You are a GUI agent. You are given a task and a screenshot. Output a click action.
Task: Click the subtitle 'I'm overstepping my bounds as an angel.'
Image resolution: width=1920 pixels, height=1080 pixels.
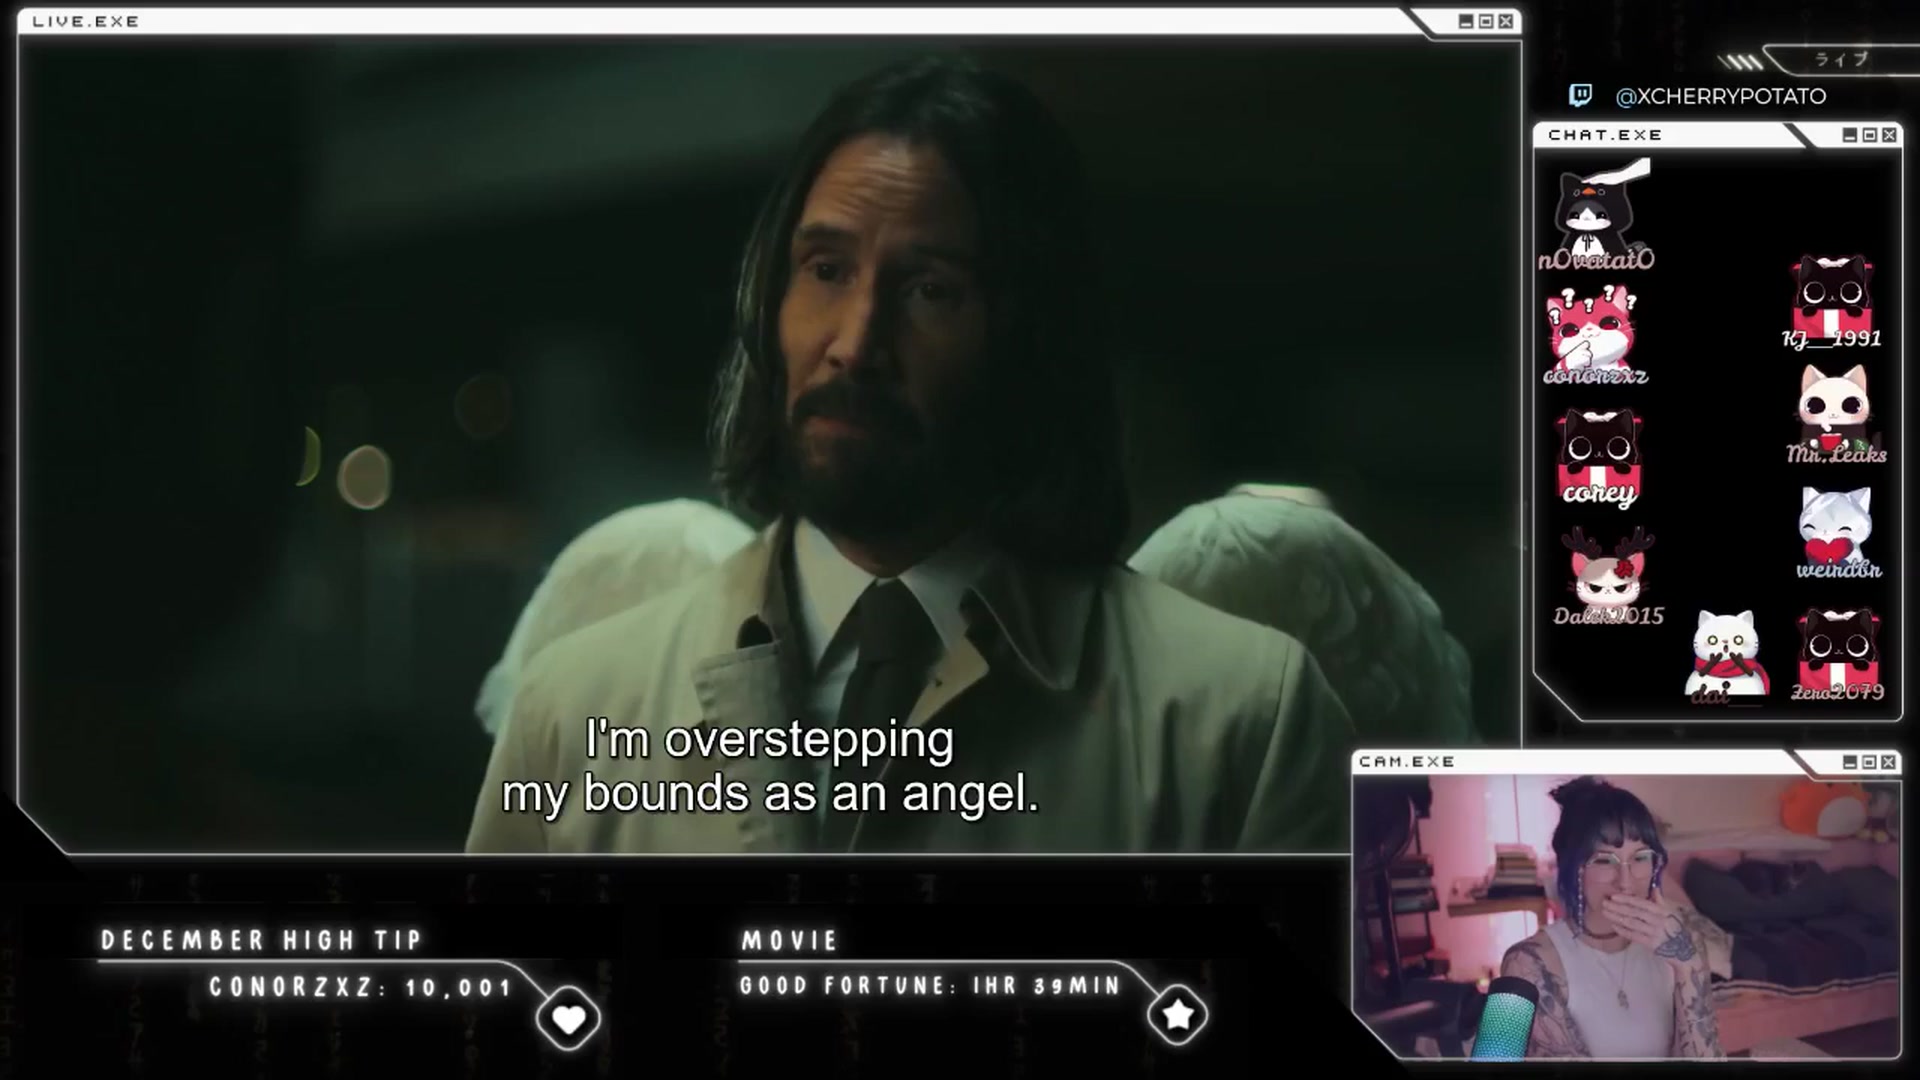pyautogui.click(x=770, y=767)
